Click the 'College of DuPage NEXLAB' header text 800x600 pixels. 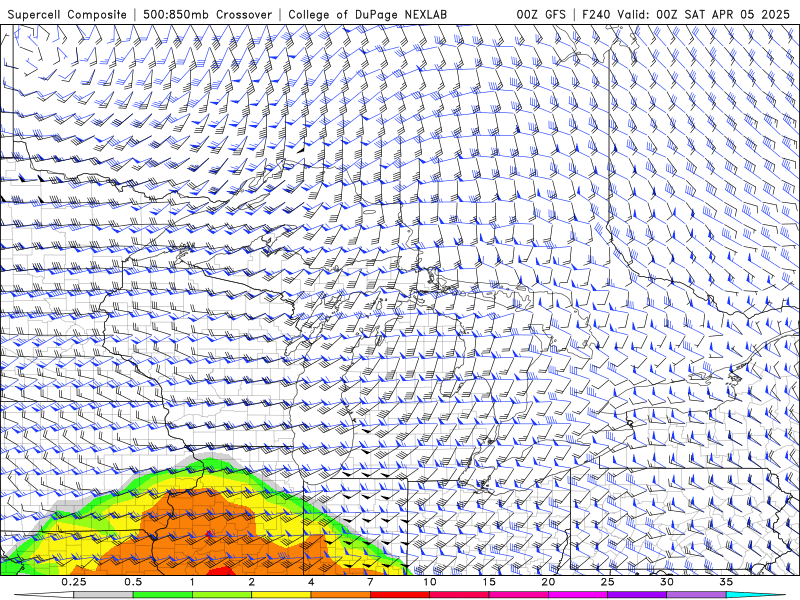coord(367,14)
